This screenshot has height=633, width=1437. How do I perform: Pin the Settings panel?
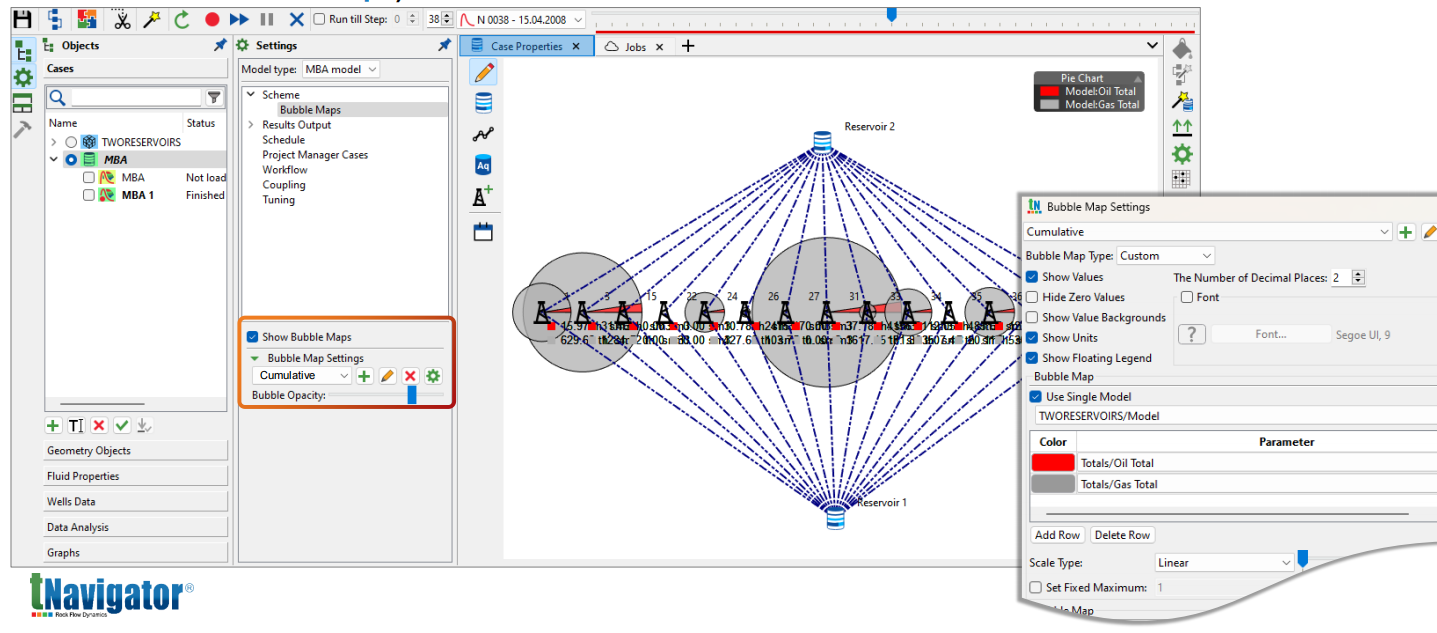click(x=444, y=46)
